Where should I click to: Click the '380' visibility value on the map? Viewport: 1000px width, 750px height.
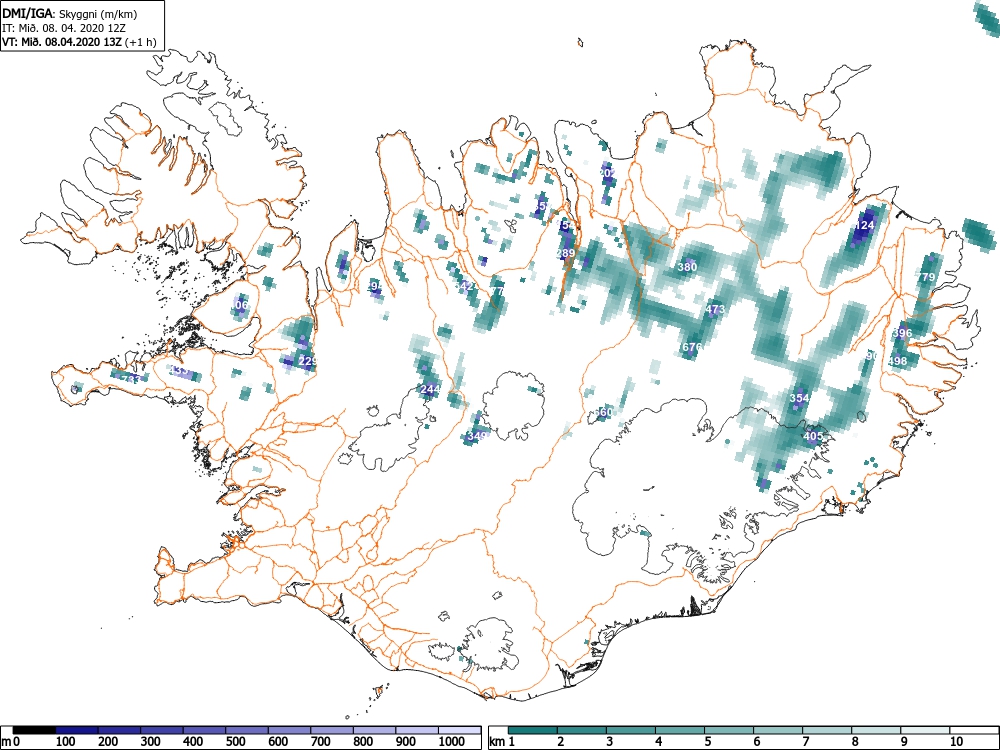(687, 267)
